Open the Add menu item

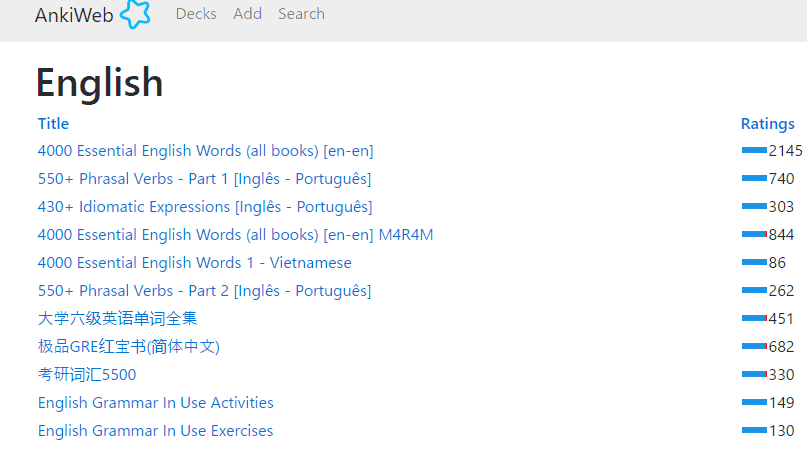pos(247,14)
